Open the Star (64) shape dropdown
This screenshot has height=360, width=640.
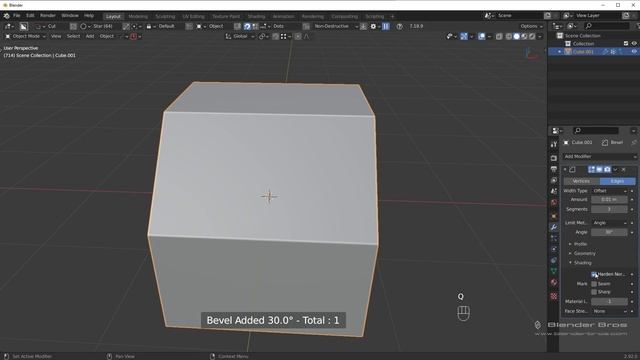click(97, 26)
